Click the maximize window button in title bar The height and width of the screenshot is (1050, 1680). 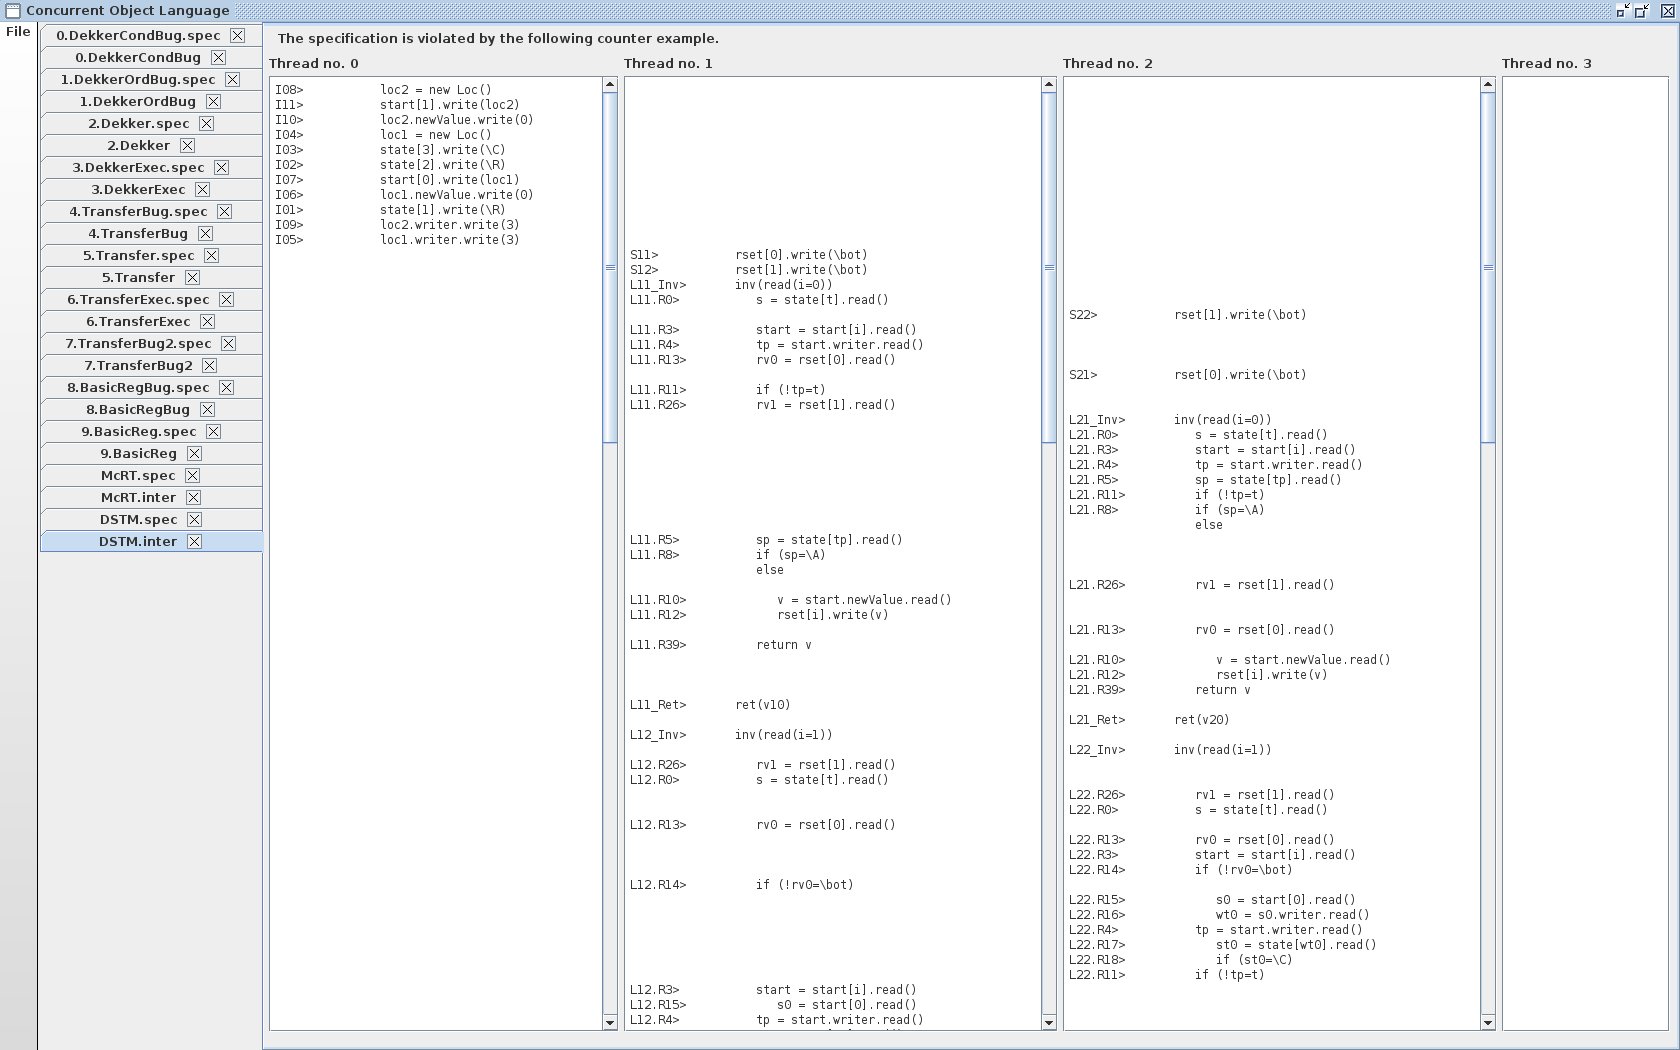(1642, 11)
